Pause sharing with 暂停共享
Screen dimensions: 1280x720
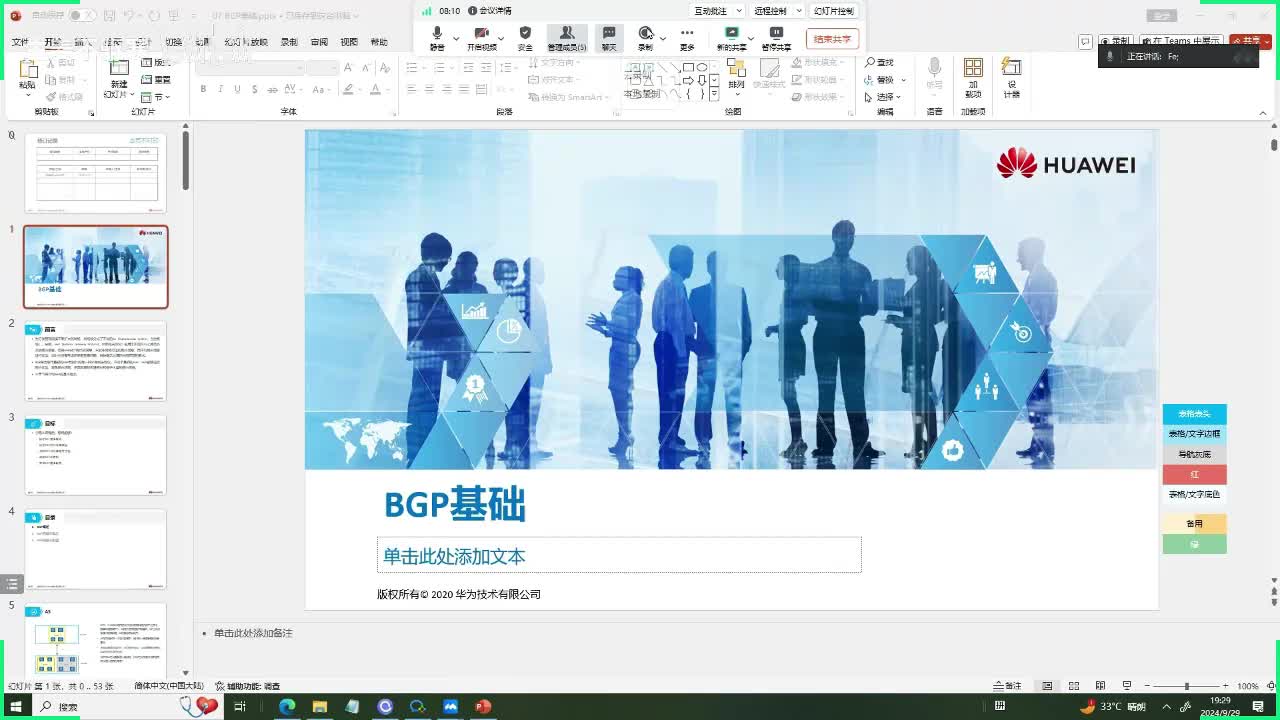776,38
